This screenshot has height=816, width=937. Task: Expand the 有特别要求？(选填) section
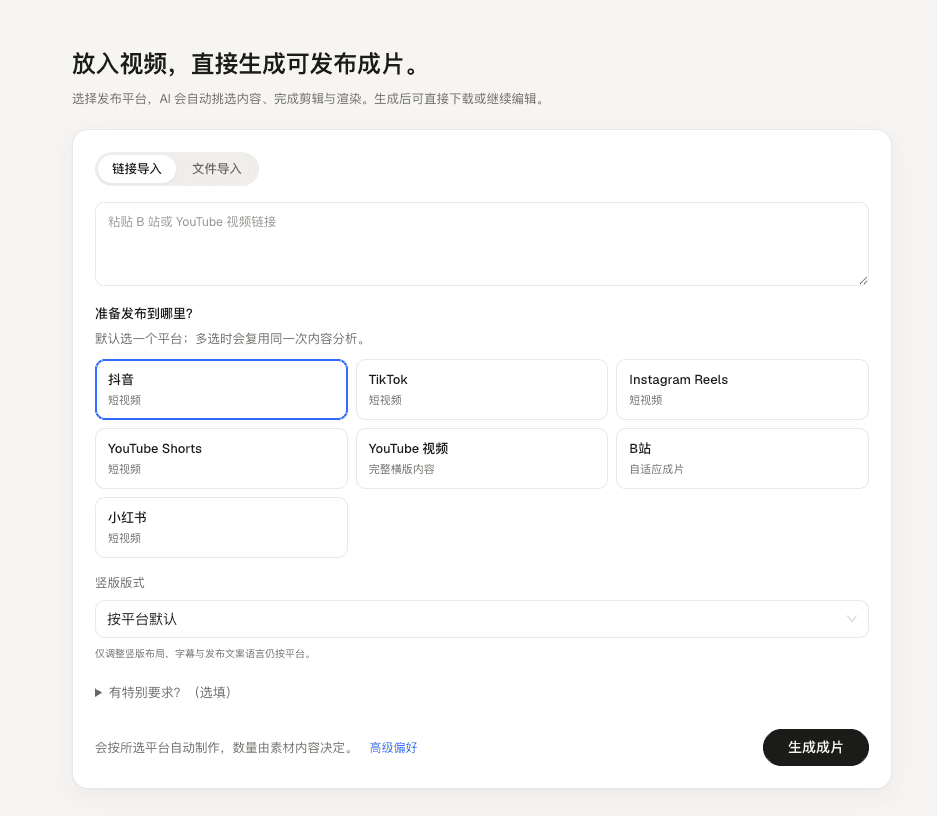click(163, 692)
